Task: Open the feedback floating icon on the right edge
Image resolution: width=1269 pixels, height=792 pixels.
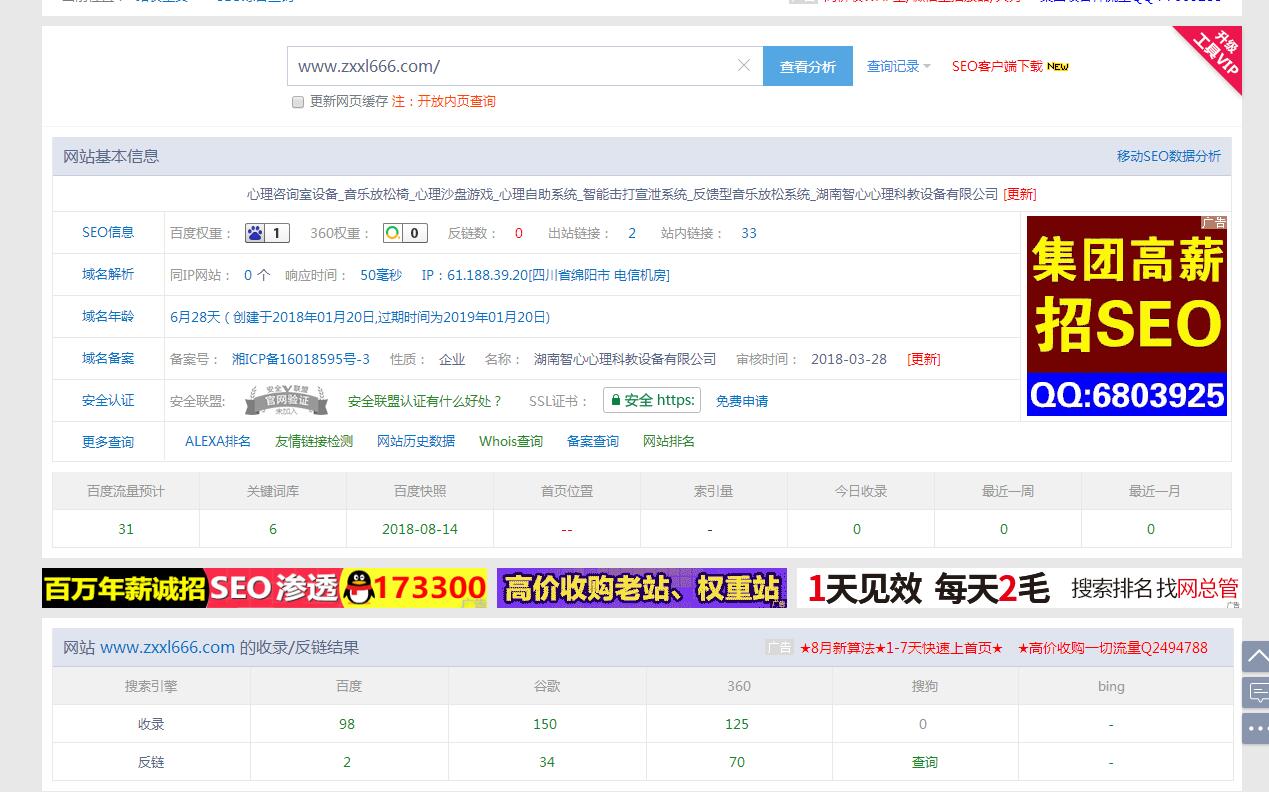Action: 1255,692
